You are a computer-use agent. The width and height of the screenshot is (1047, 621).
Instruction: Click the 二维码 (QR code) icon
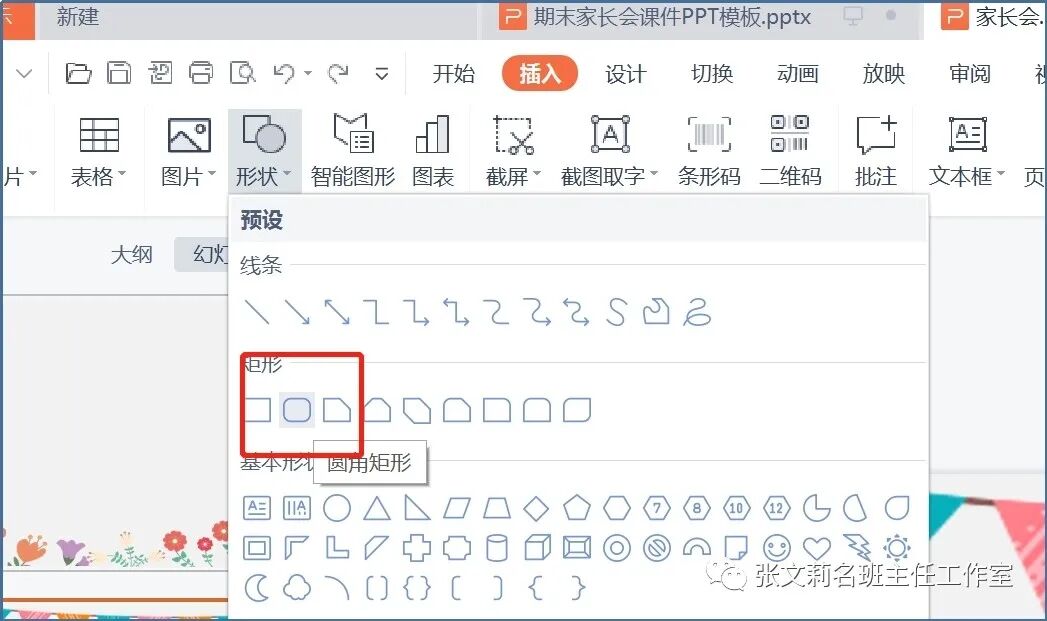pos(789,148)
